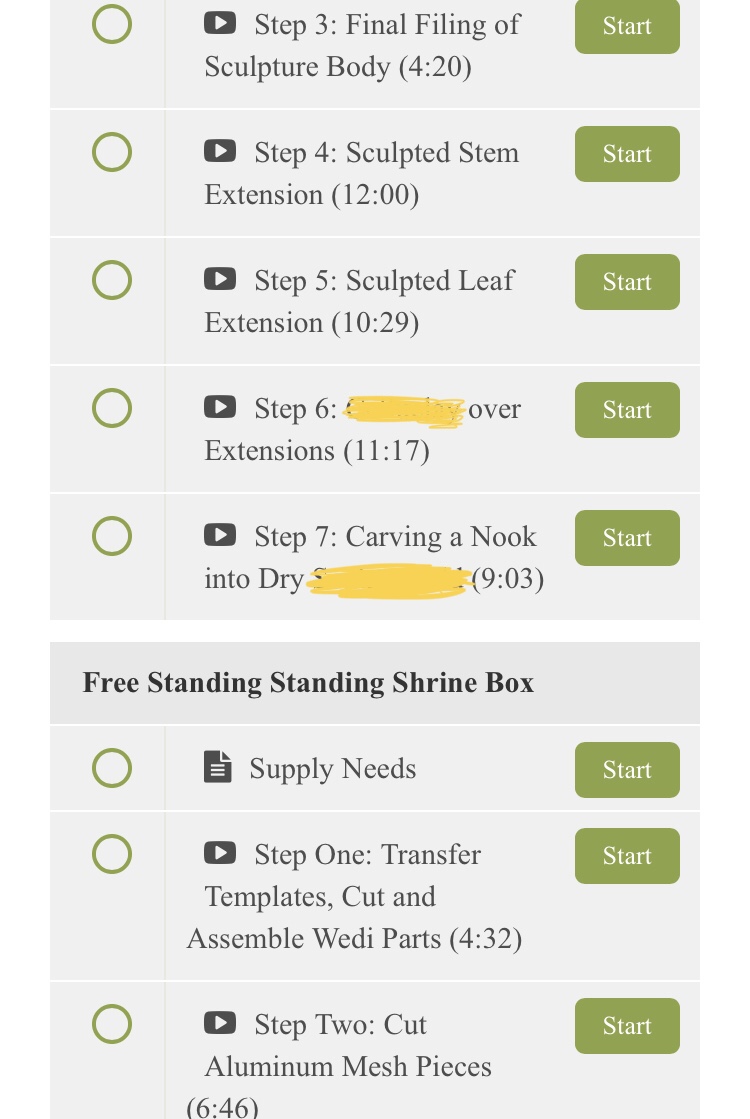The width and height of the screenshot is (750, 1119).
Task: Start Step 4 Sculpted Stem Extension lesson
Action: pos(627,154)
